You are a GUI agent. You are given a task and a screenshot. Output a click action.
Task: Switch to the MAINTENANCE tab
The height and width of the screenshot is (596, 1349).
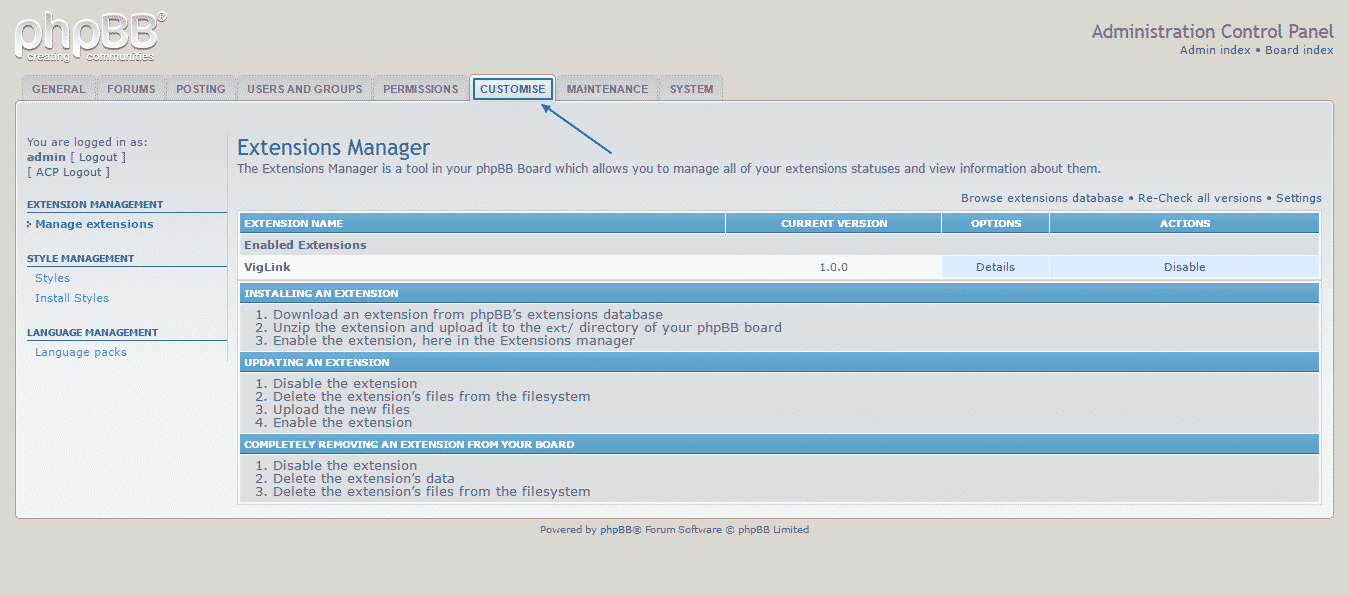pos(606,88)
